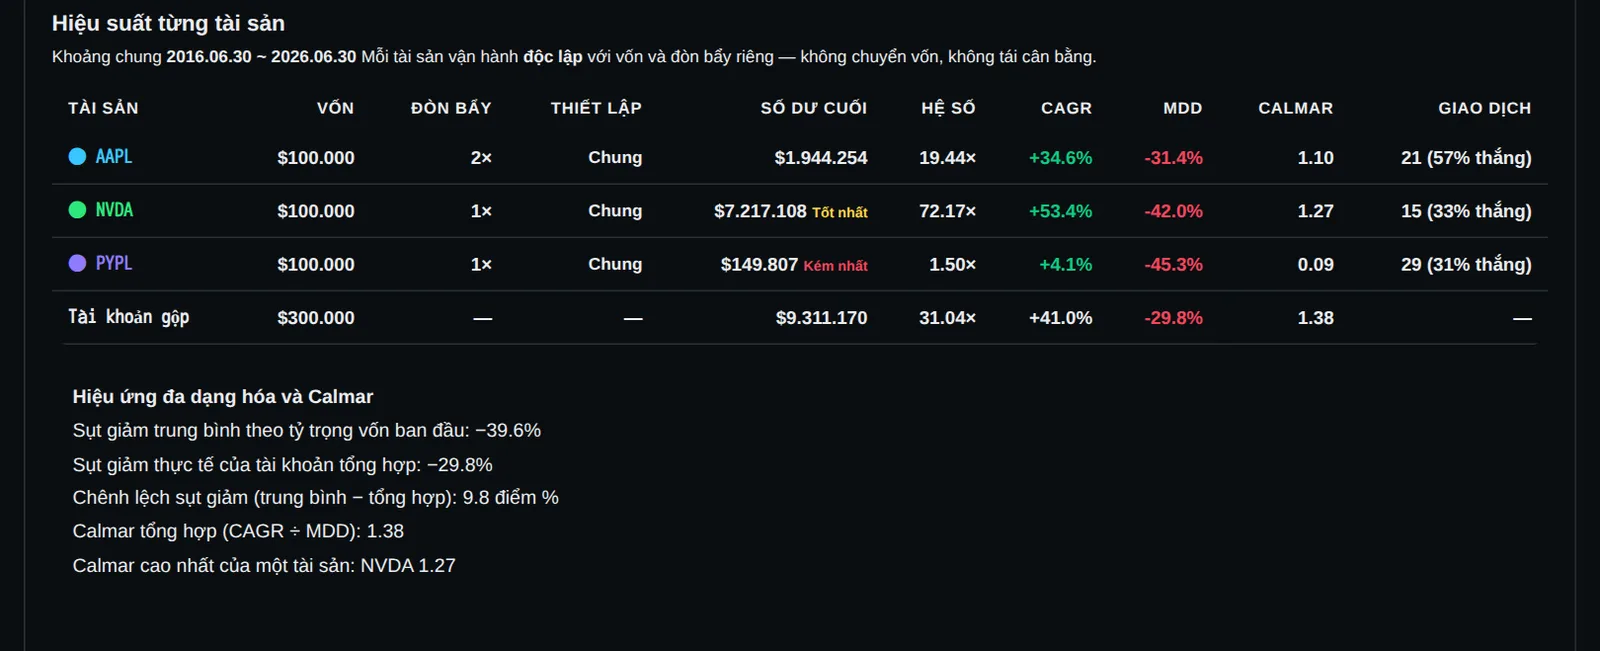Click the 'Hiệu suất từng tài sản' heading

[x=168, y=23]
